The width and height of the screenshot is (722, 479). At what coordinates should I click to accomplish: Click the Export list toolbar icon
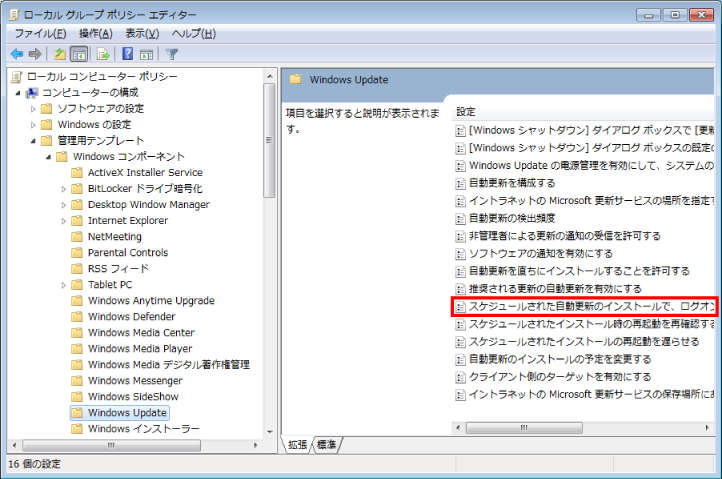point(103,54)
